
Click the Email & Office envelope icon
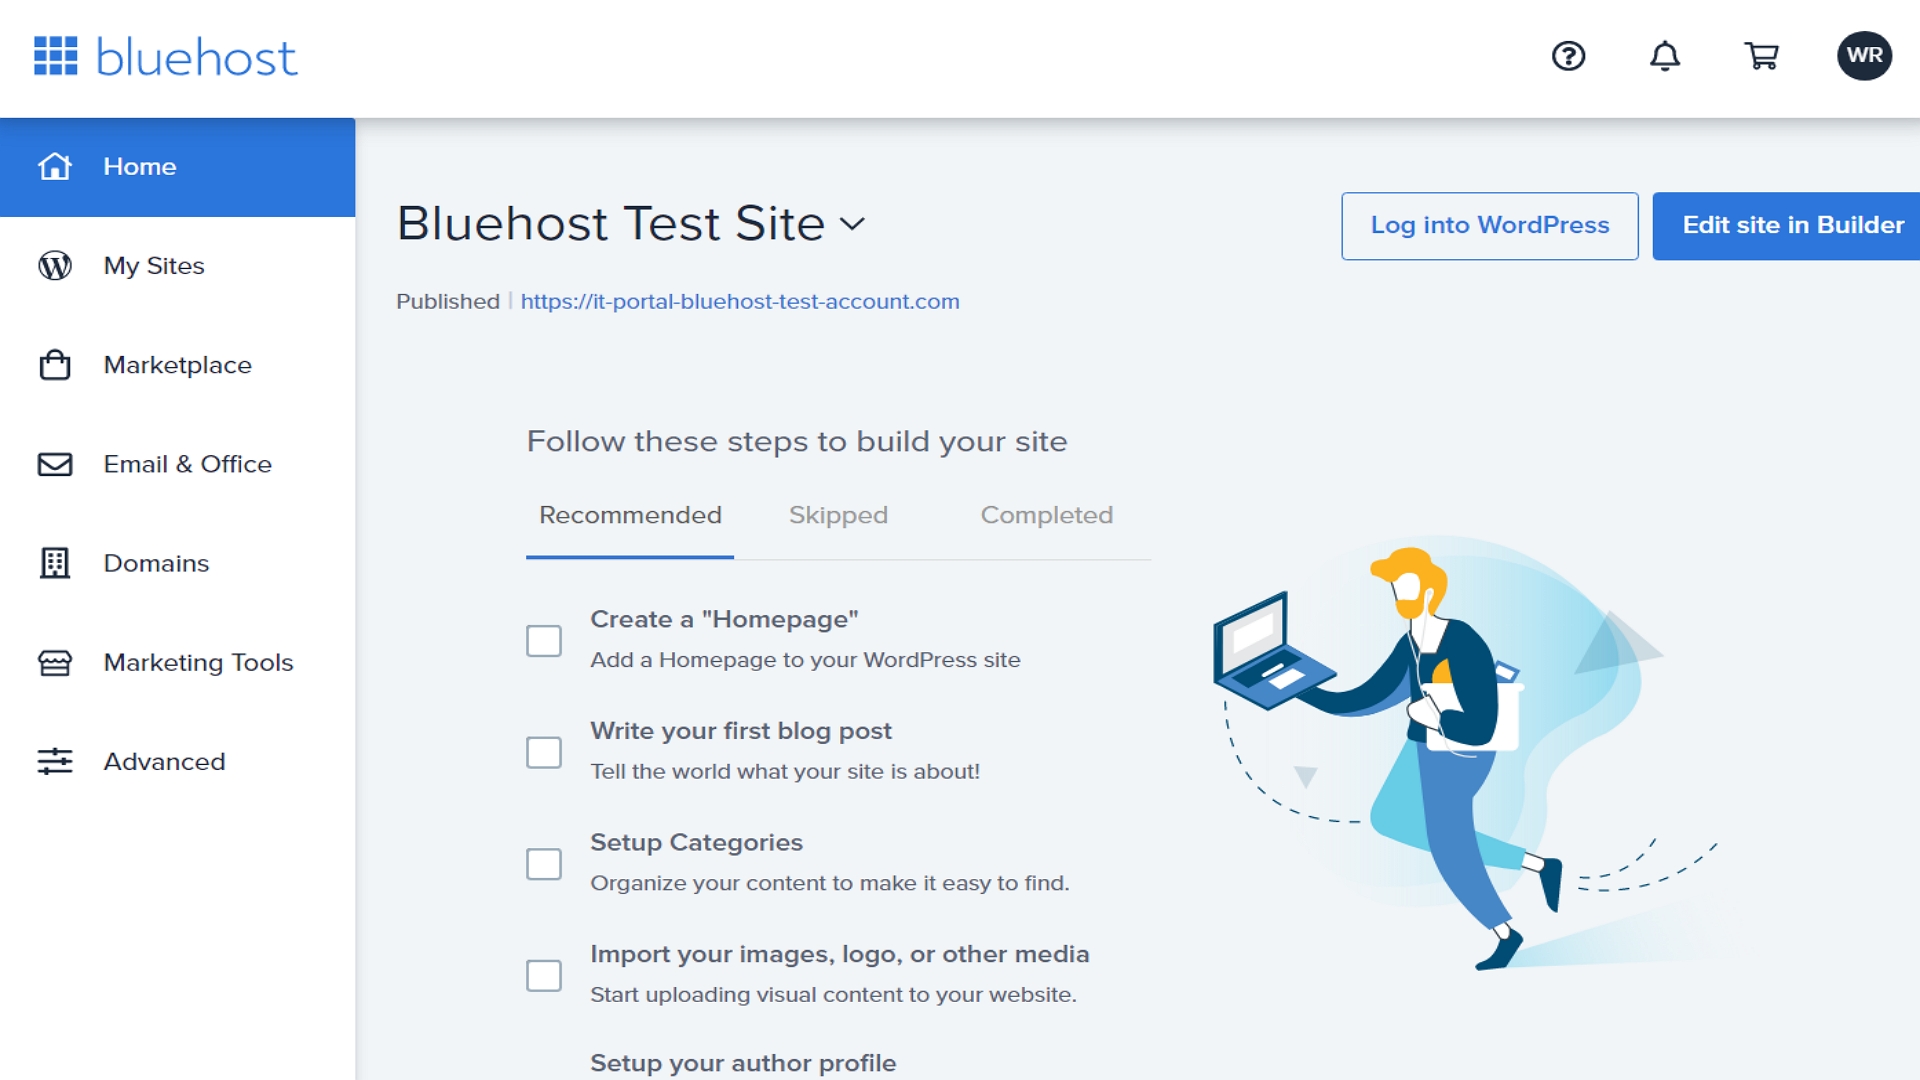click(x=54, y=463)
